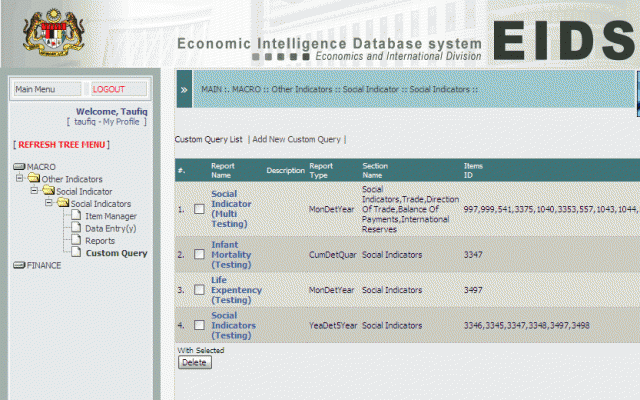Click Welcome, Taufiq greeting text
This screenshot has height=400, width=640.
112,111
